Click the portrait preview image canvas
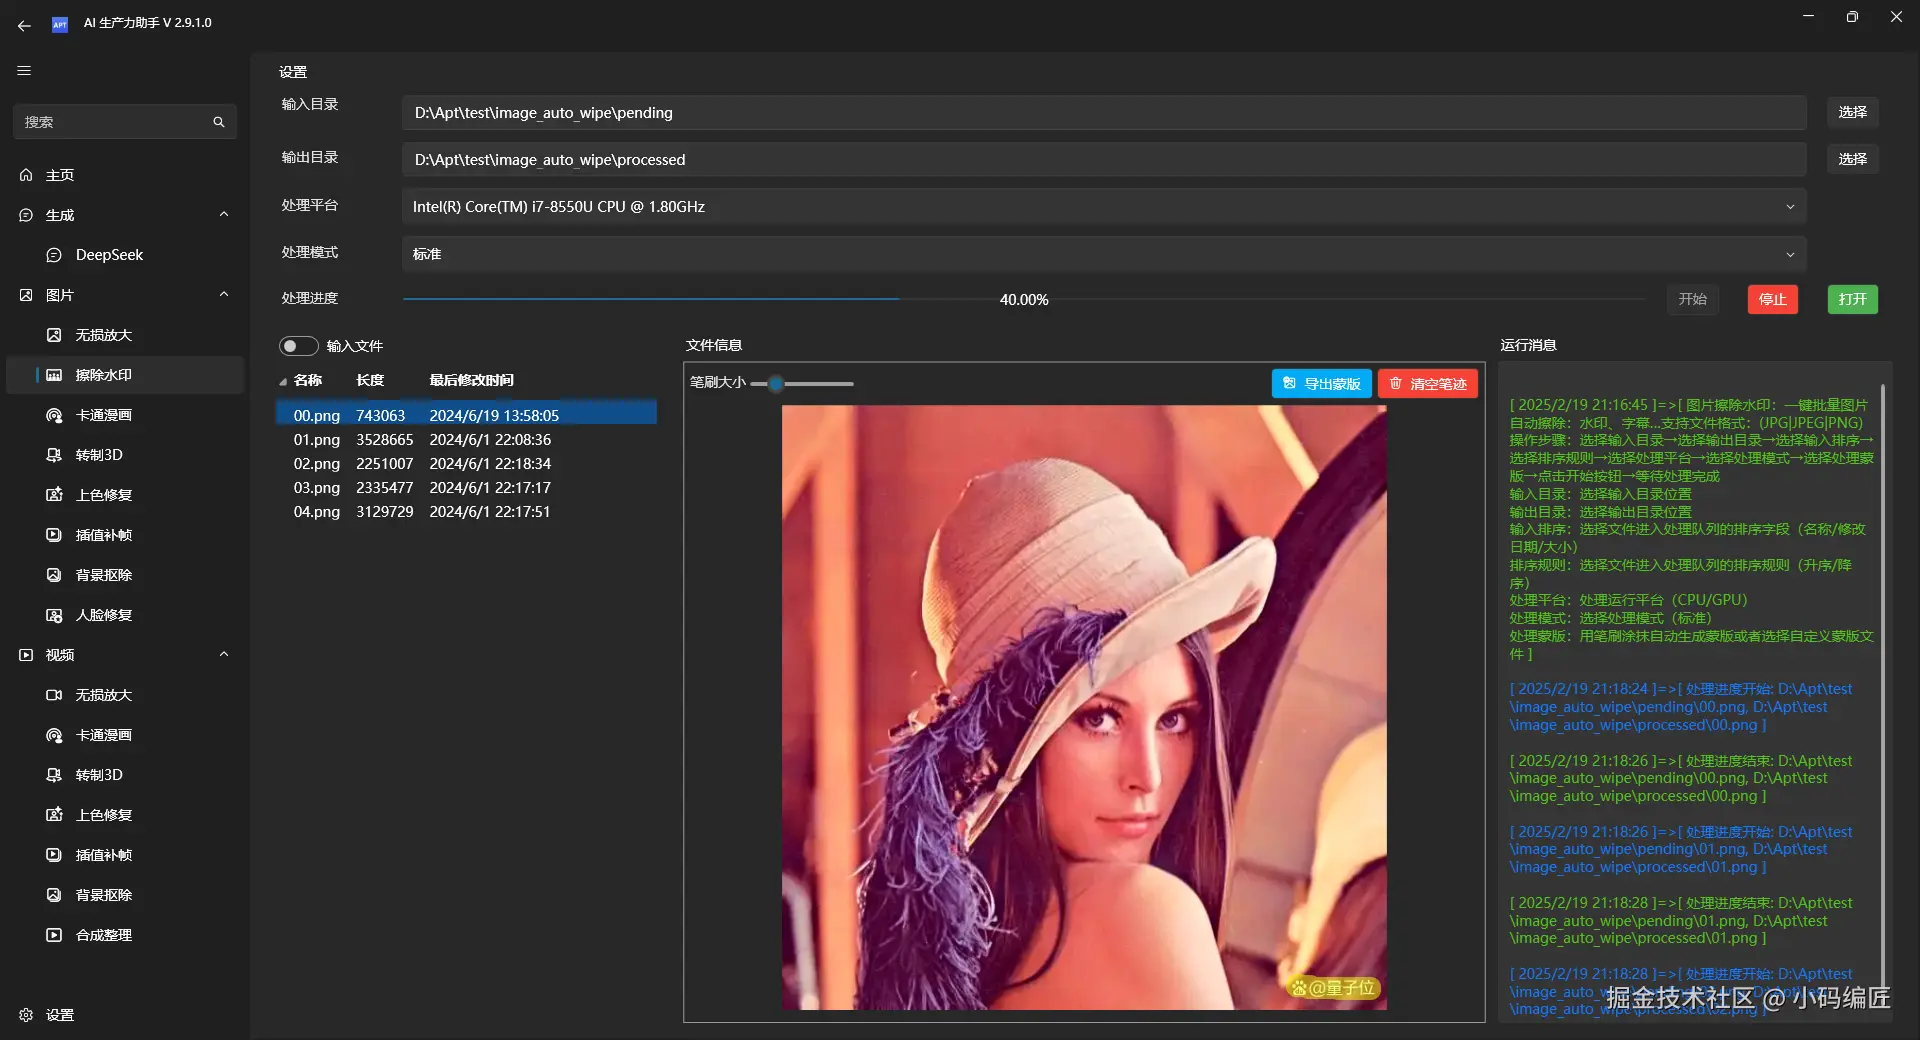Screen dimensions: 1920x1040 1084,707
